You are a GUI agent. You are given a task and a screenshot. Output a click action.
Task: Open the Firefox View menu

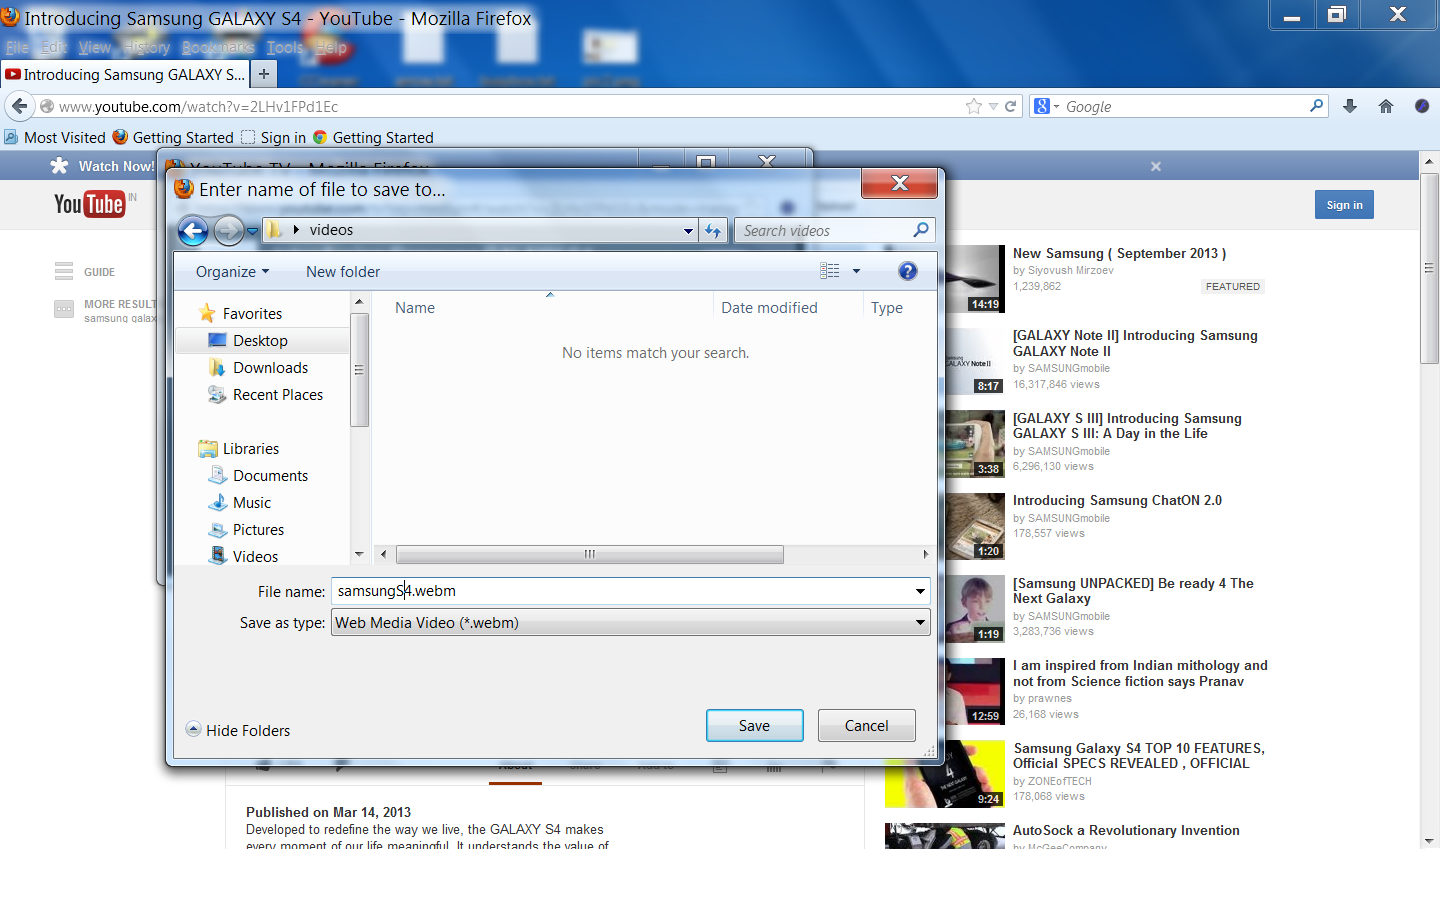(95, 47)
